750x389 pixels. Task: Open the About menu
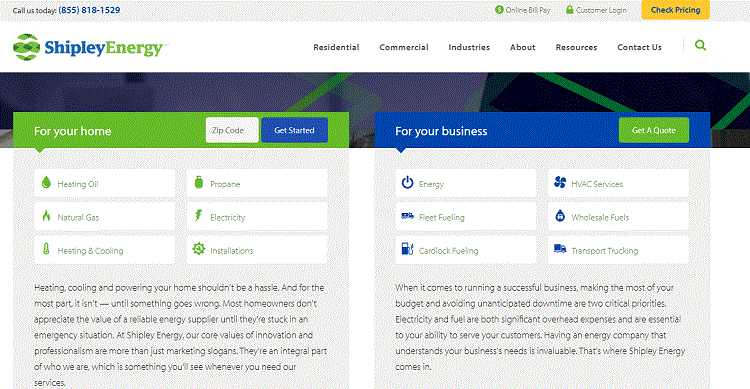coord(523,47)
